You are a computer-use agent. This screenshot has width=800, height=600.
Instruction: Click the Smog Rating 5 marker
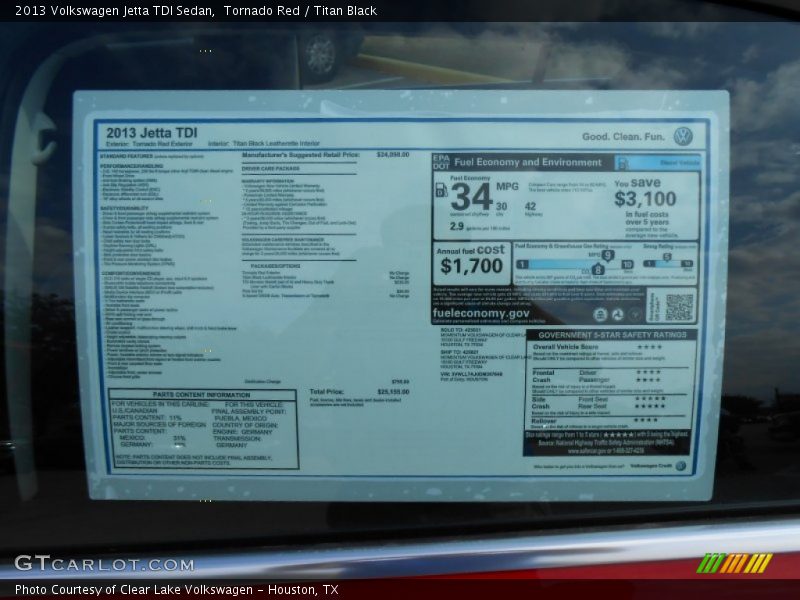[667, 257]
